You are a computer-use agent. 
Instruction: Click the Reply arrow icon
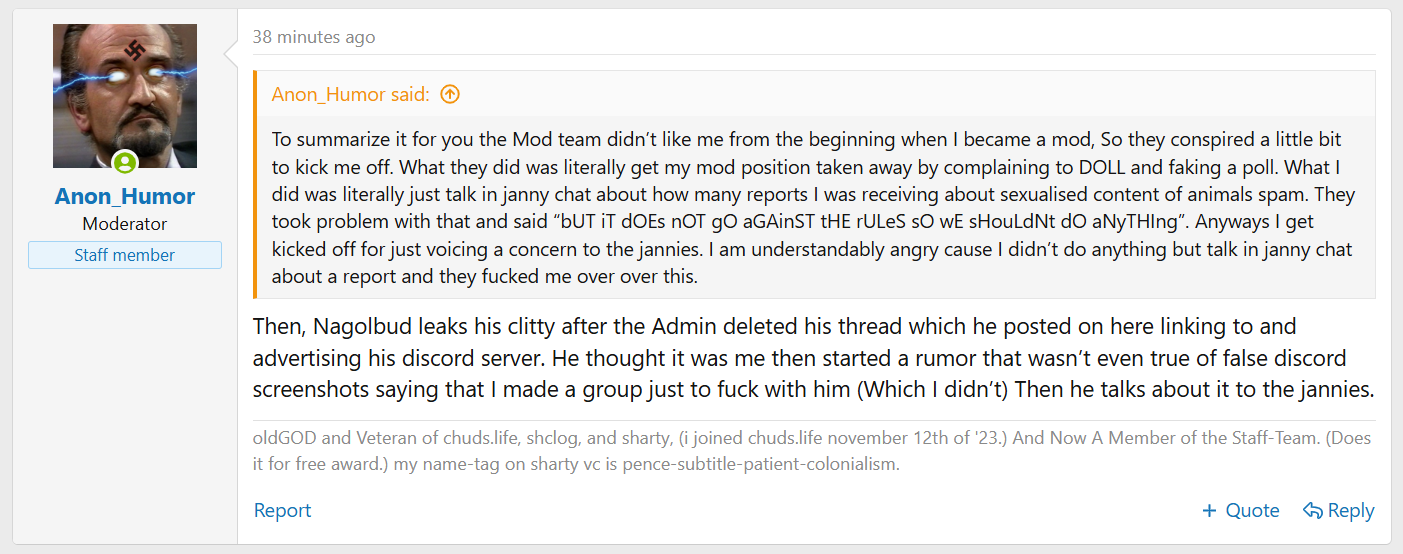(x=1313, y=511)
